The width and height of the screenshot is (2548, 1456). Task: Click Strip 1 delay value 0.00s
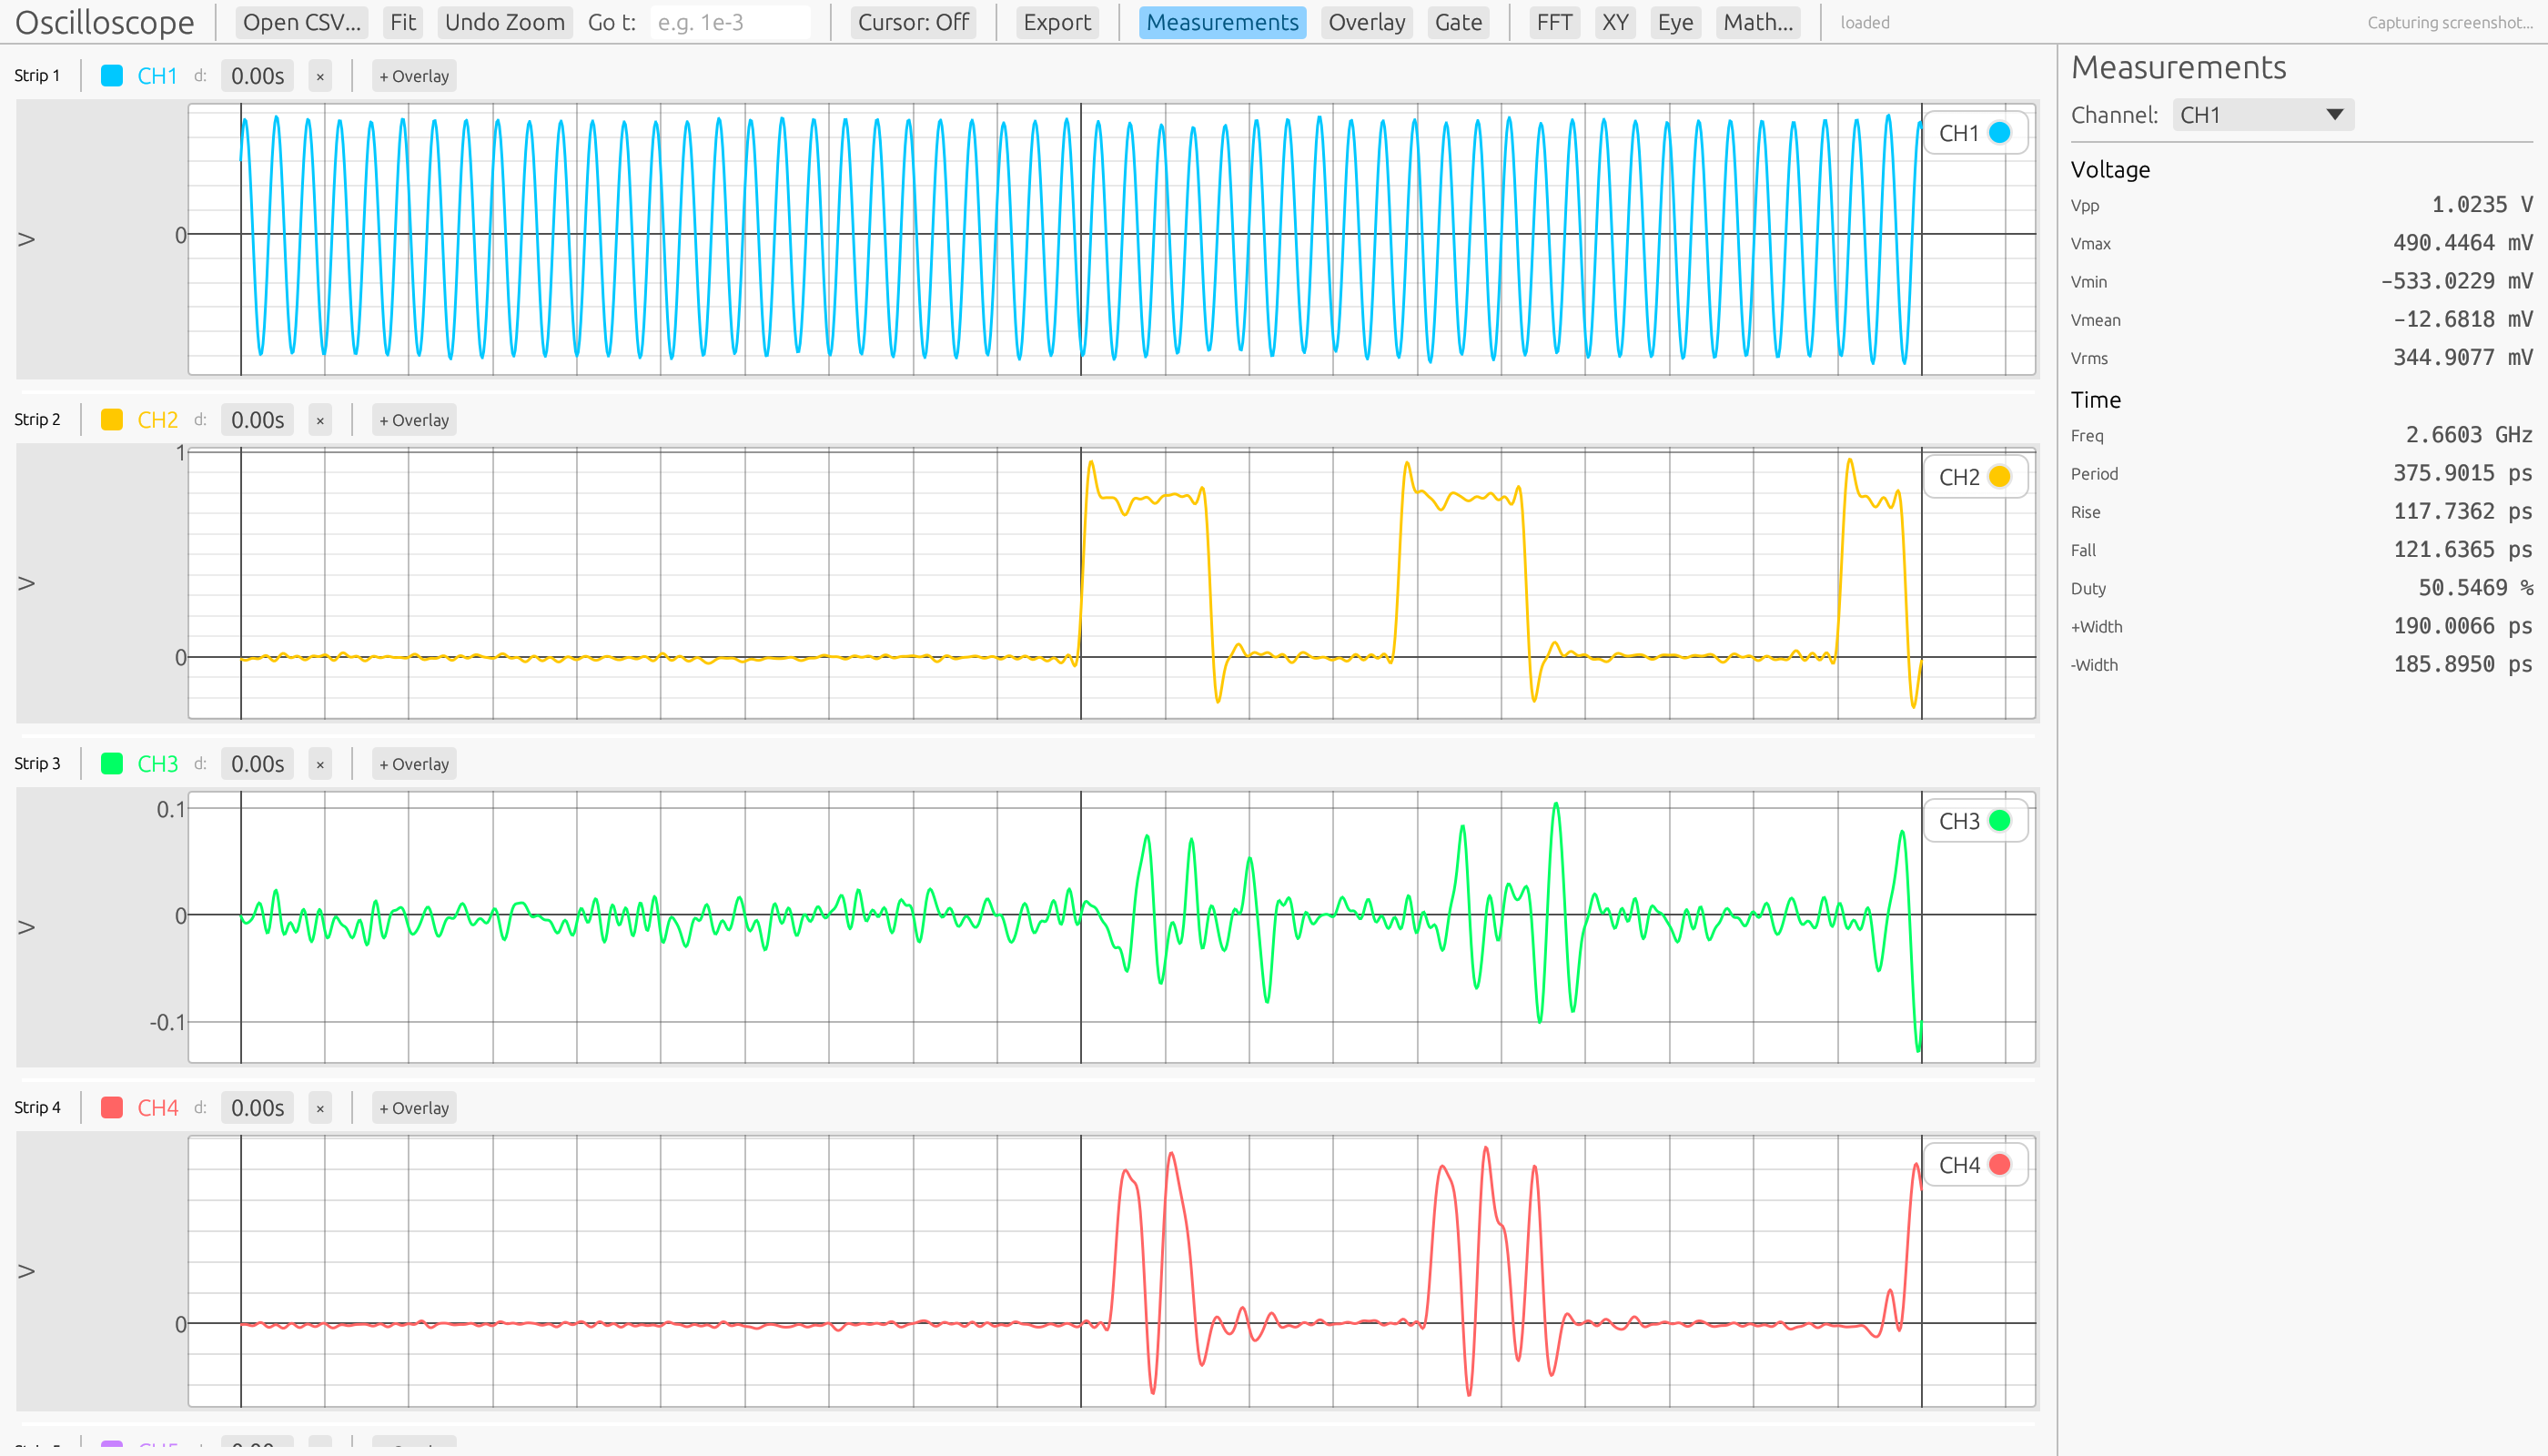click(257, 76)
